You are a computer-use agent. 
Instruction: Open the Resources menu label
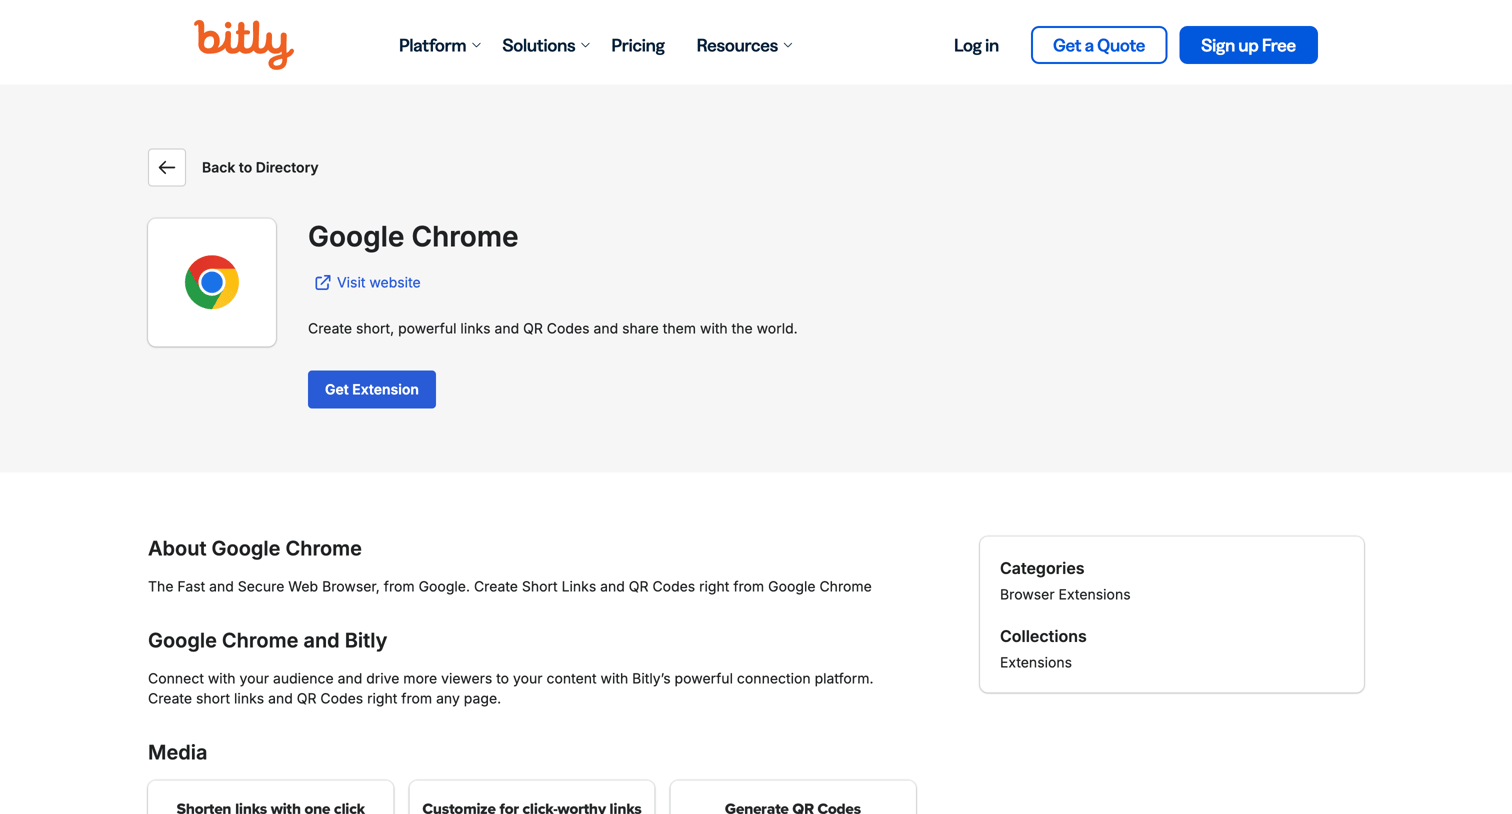(x=737, y=45)
